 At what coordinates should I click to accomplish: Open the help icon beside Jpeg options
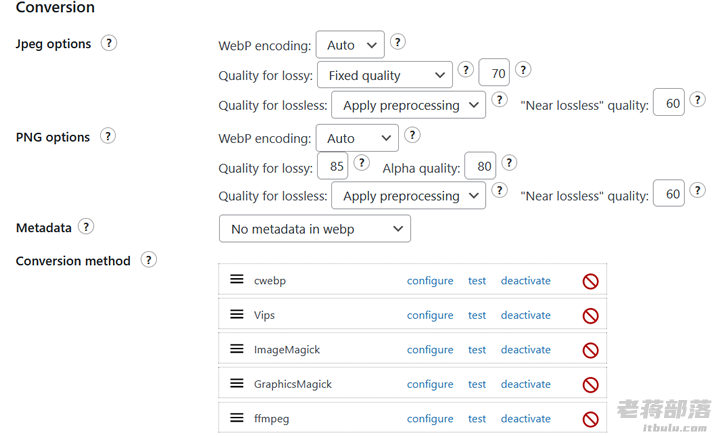point(109,43)
